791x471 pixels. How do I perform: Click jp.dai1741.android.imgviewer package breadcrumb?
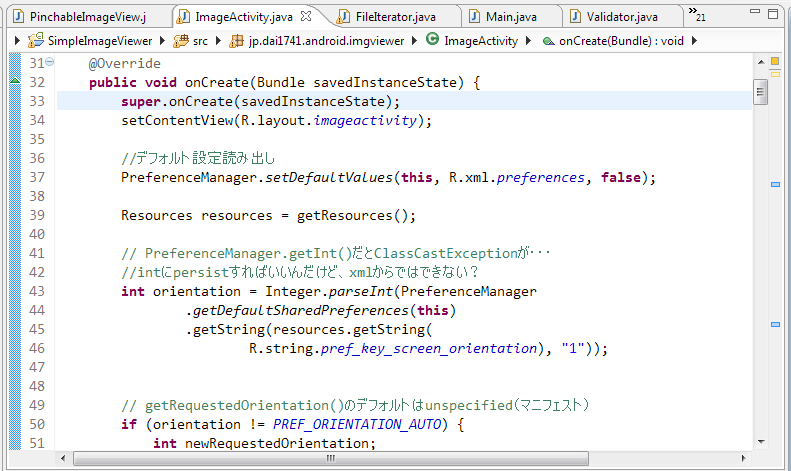(x=326, y=41)
